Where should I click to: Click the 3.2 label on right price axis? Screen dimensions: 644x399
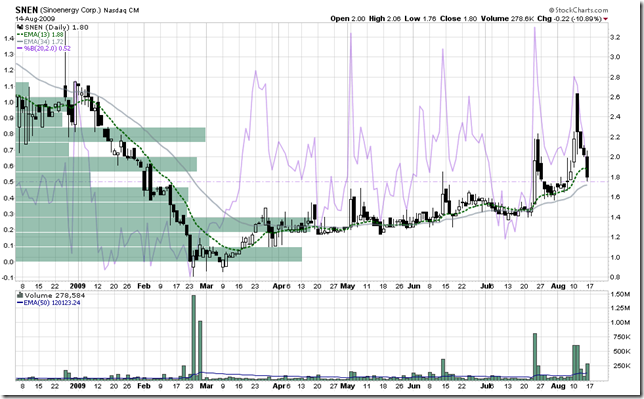click(615, 37)
